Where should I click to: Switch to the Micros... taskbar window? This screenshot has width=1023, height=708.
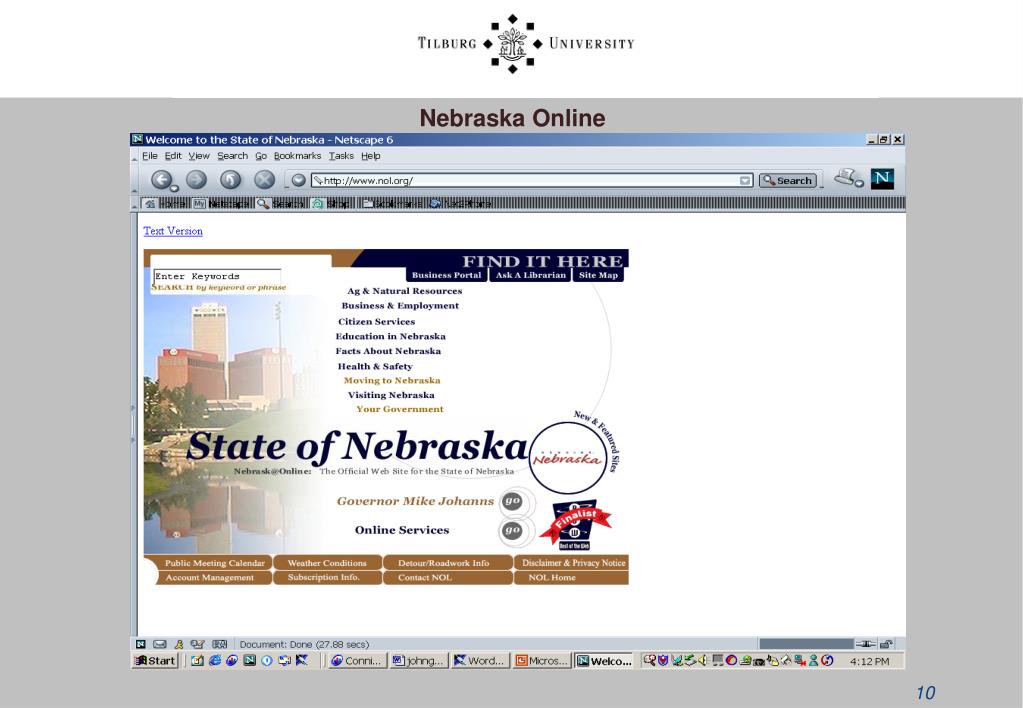541,660
